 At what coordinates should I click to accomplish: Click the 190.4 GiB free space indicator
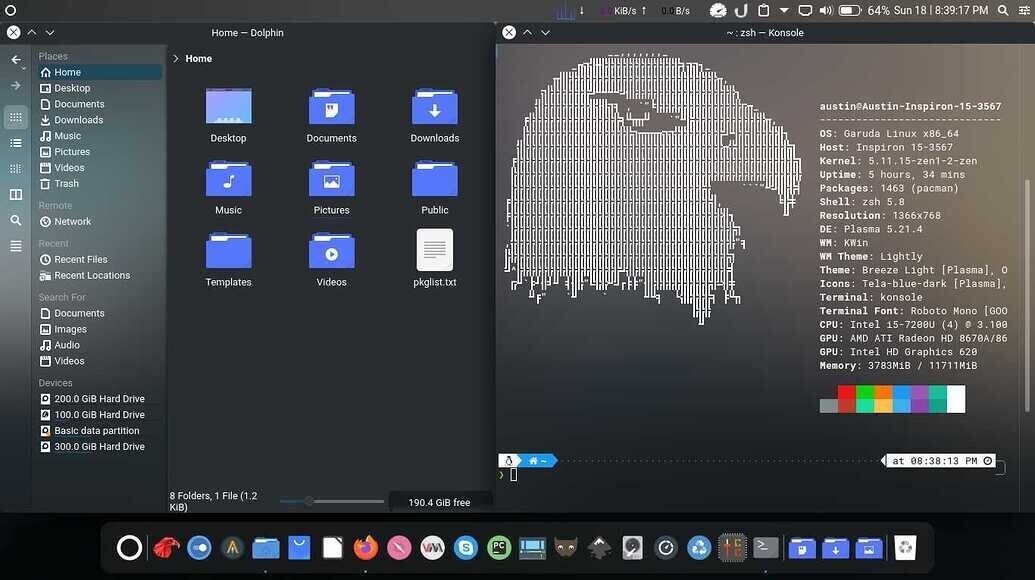pyautogui.click(x=439, y=502)
